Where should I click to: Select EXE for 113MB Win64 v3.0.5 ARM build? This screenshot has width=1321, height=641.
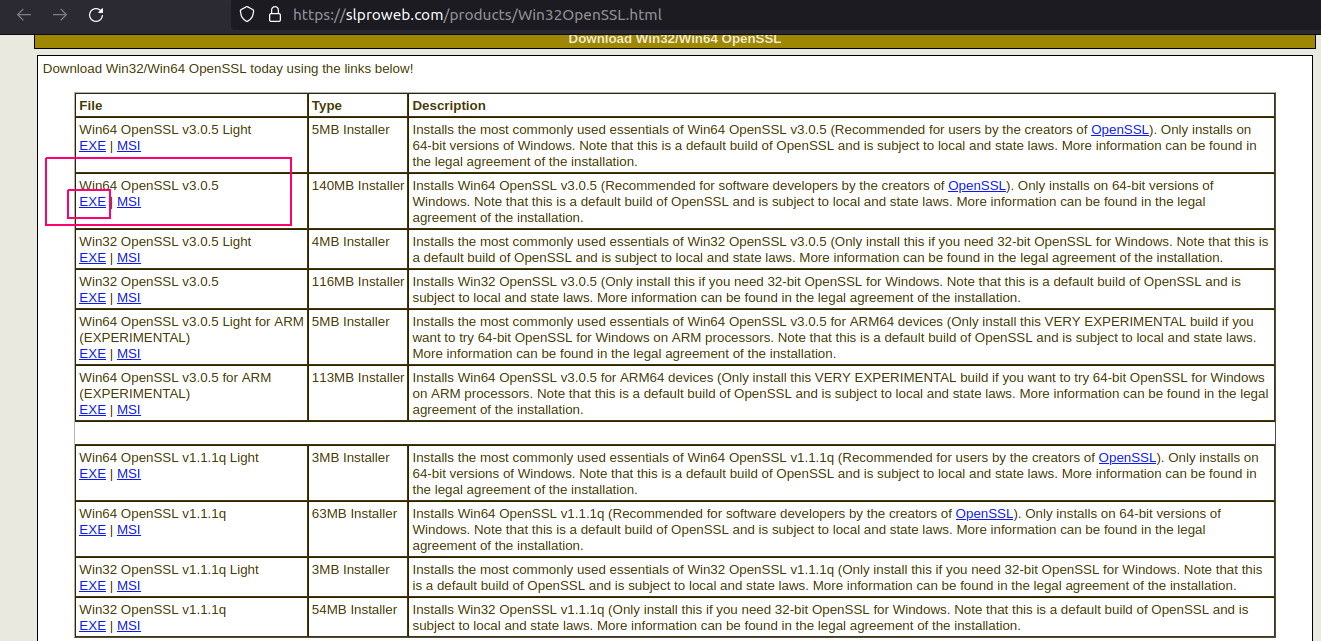coord(92,410)
